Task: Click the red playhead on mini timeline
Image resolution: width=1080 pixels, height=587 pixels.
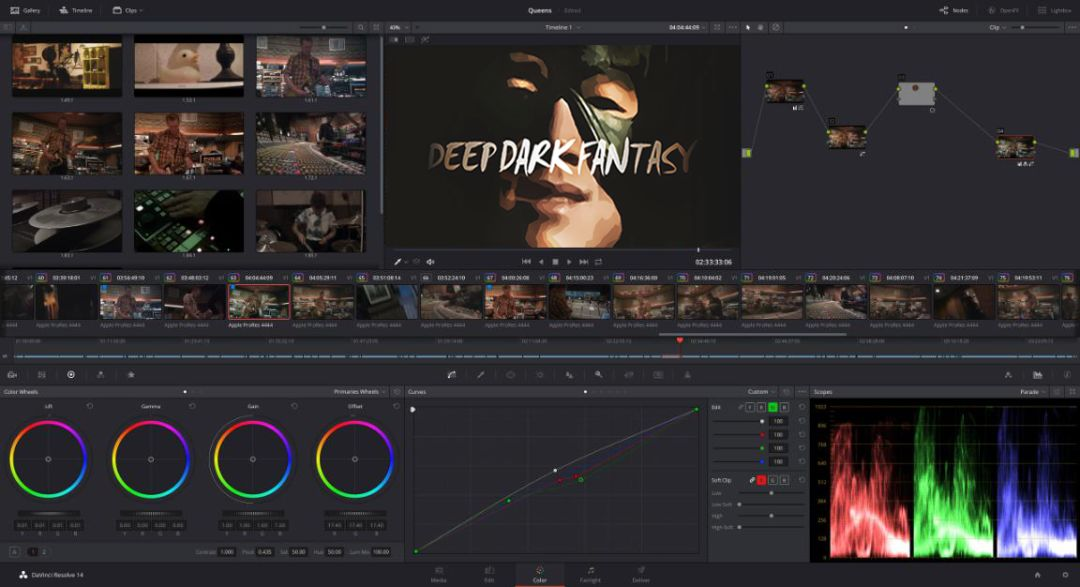Action: [680, 340]
